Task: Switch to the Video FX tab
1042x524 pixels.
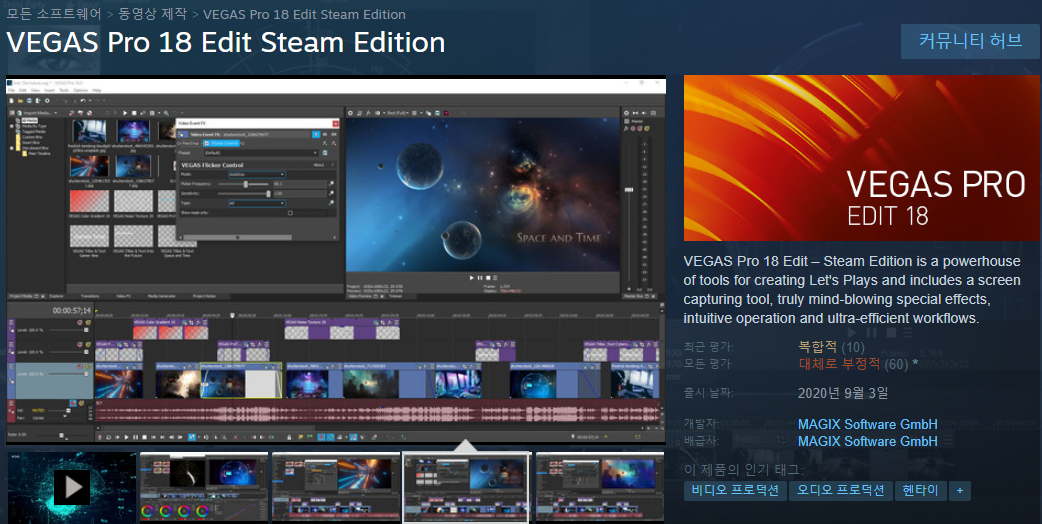Action: tap(124, 296)
